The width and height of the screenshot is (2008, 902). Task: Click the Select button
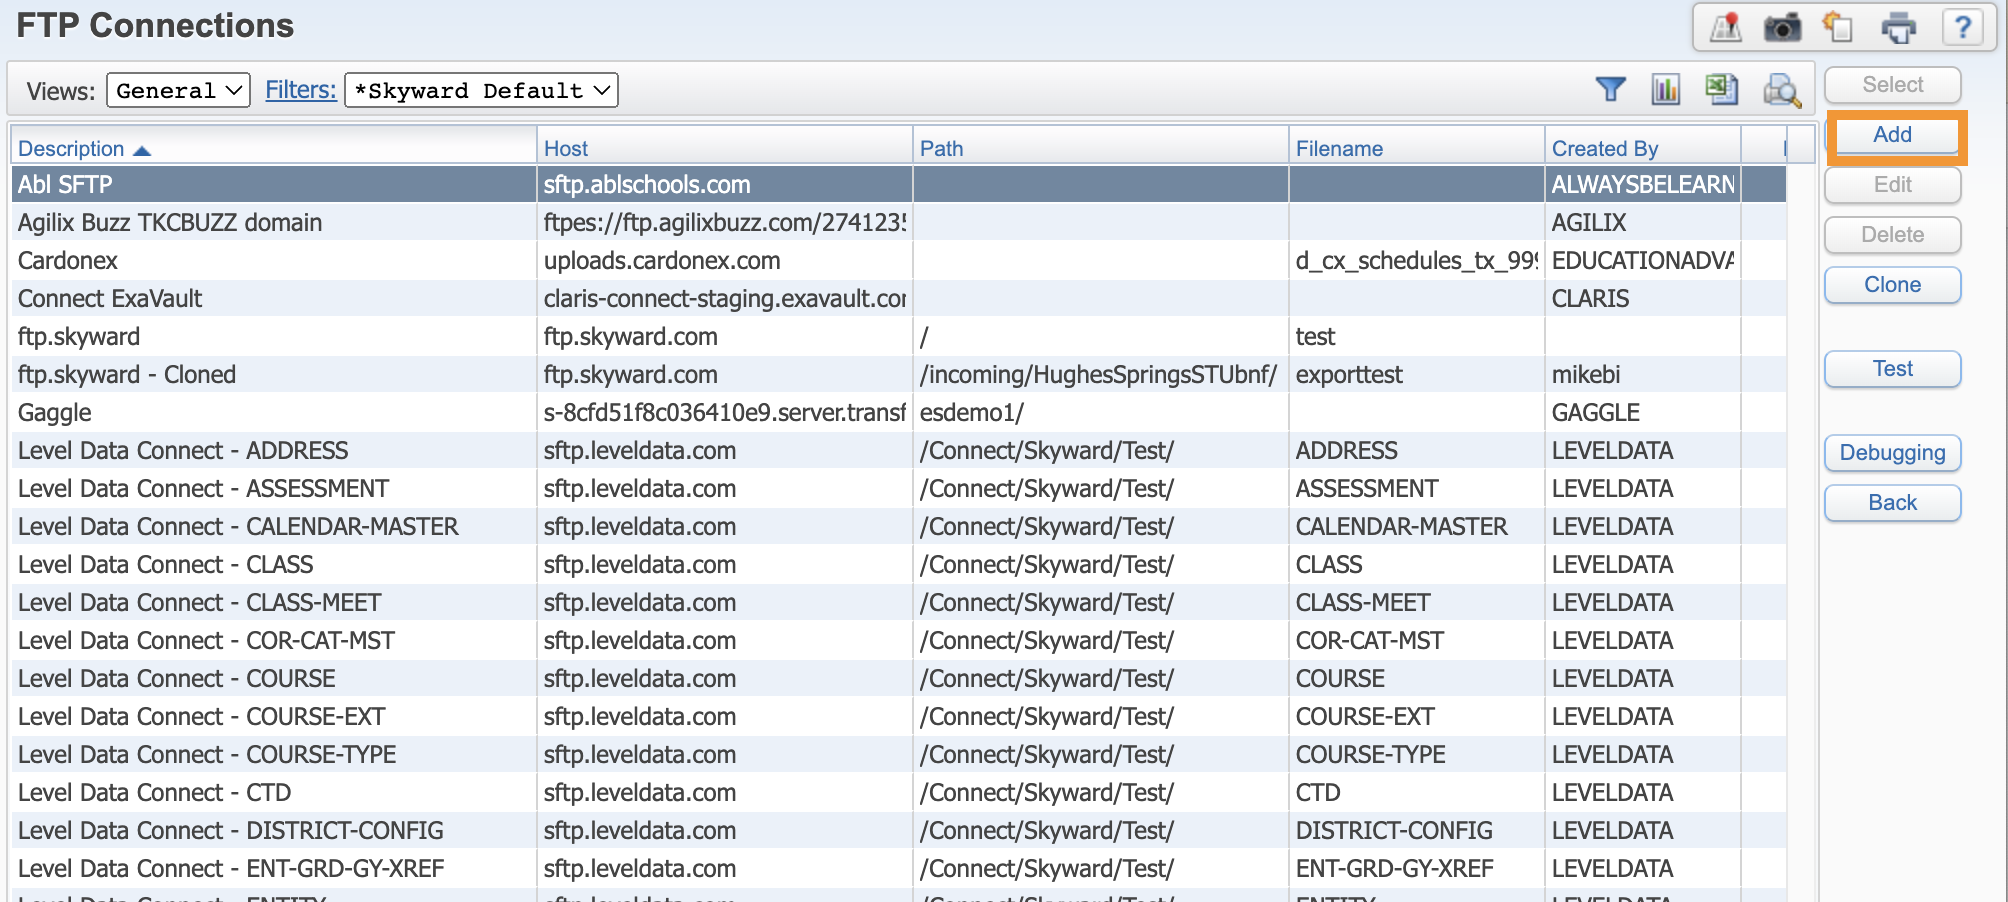pyautogui.click(x=1892, y=85)
